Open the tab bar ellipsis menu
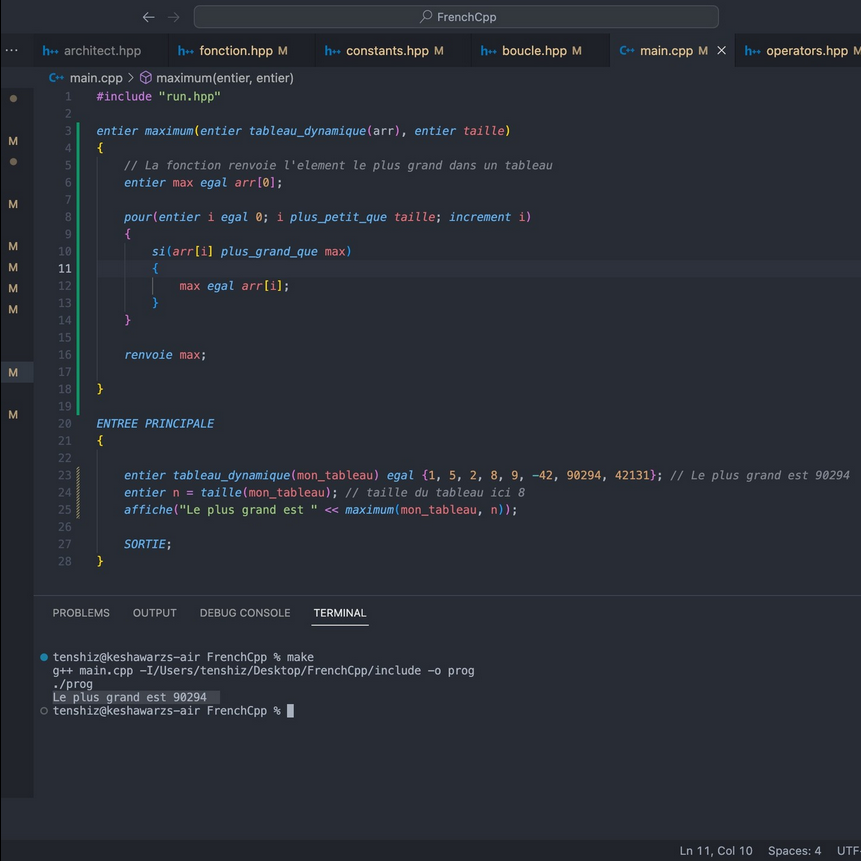The width and height of the screenshot is (861, 861). (x=11, y=50)
